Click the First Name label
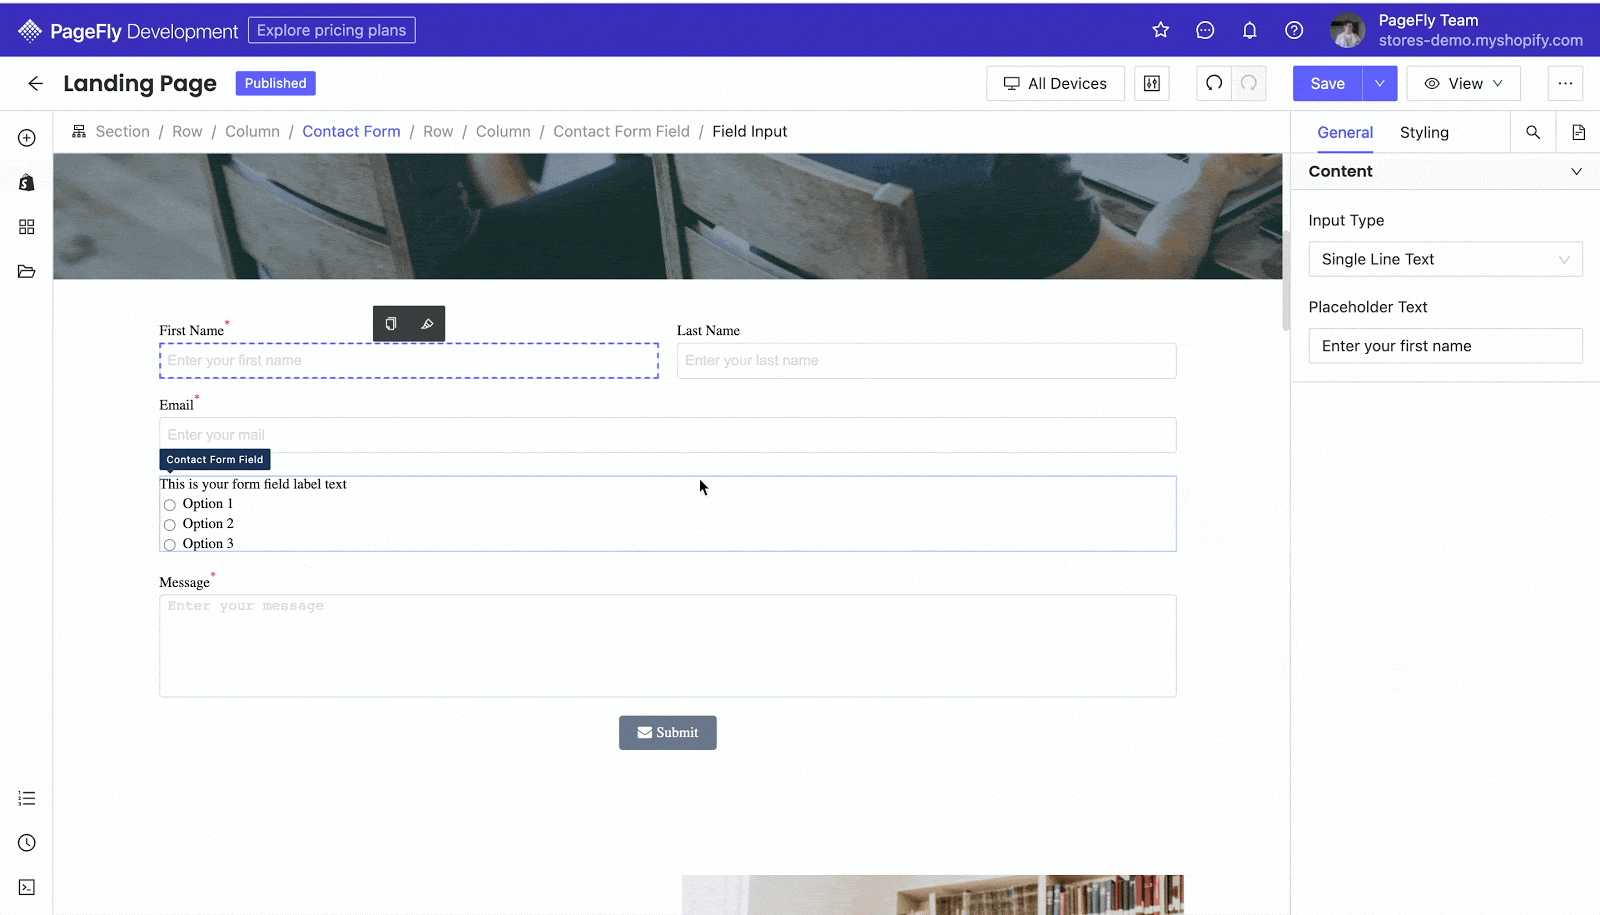This screenshot has width=1600, height=915. pyautogui.click(x=191, y=331)
